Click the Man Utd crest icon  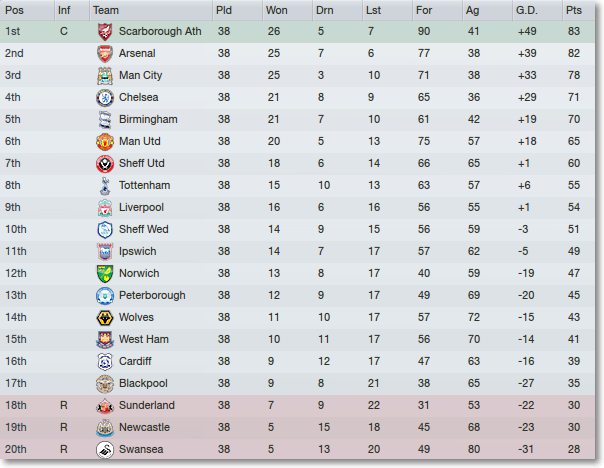point(105,141)
